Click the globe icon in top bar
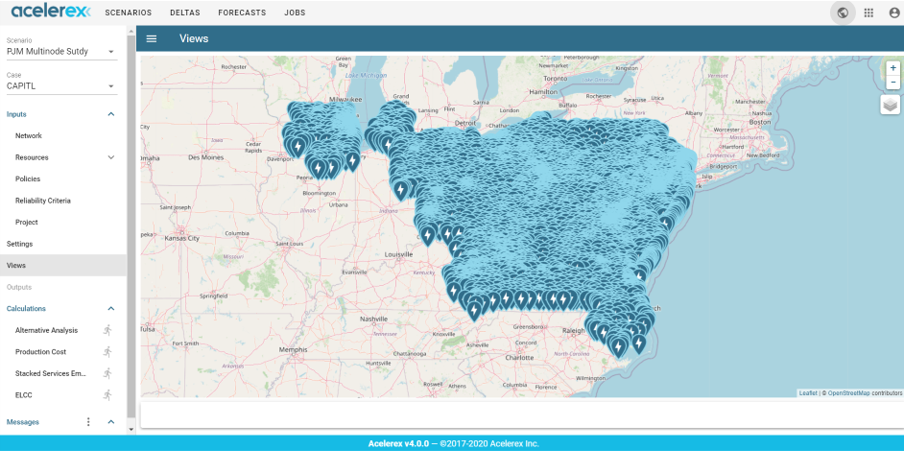The image size is (904, 451). [x=843, y=13]
